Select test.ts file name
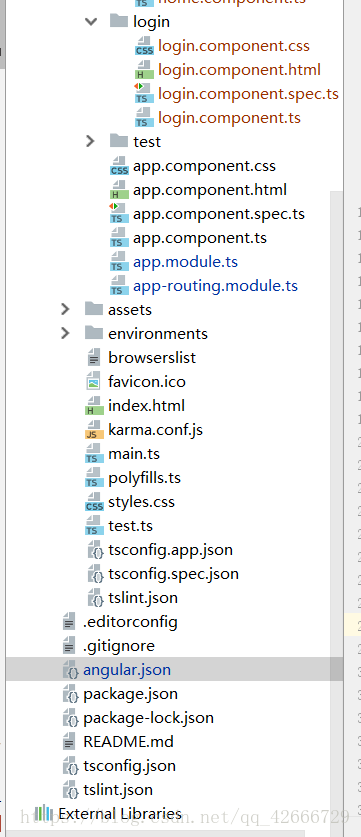Image resolution: width=361 pixels, height=837 pixels. point(130,526)
